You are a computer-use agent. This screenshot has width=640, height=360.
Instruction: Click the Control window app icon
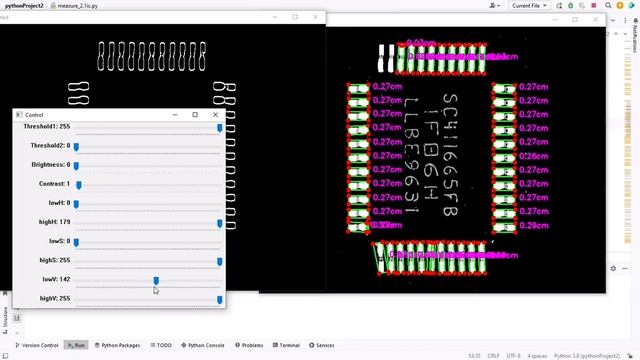[x=19, y=115]
